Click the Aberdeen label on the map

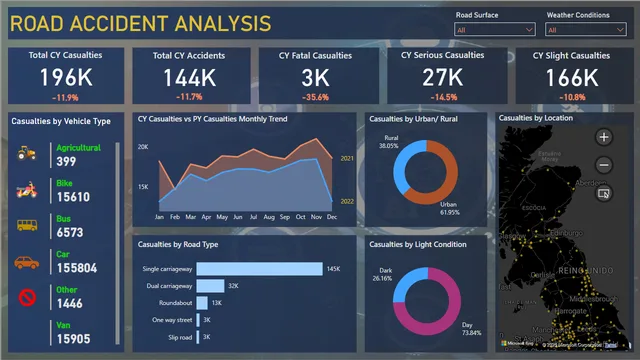[x=591, y=183]
